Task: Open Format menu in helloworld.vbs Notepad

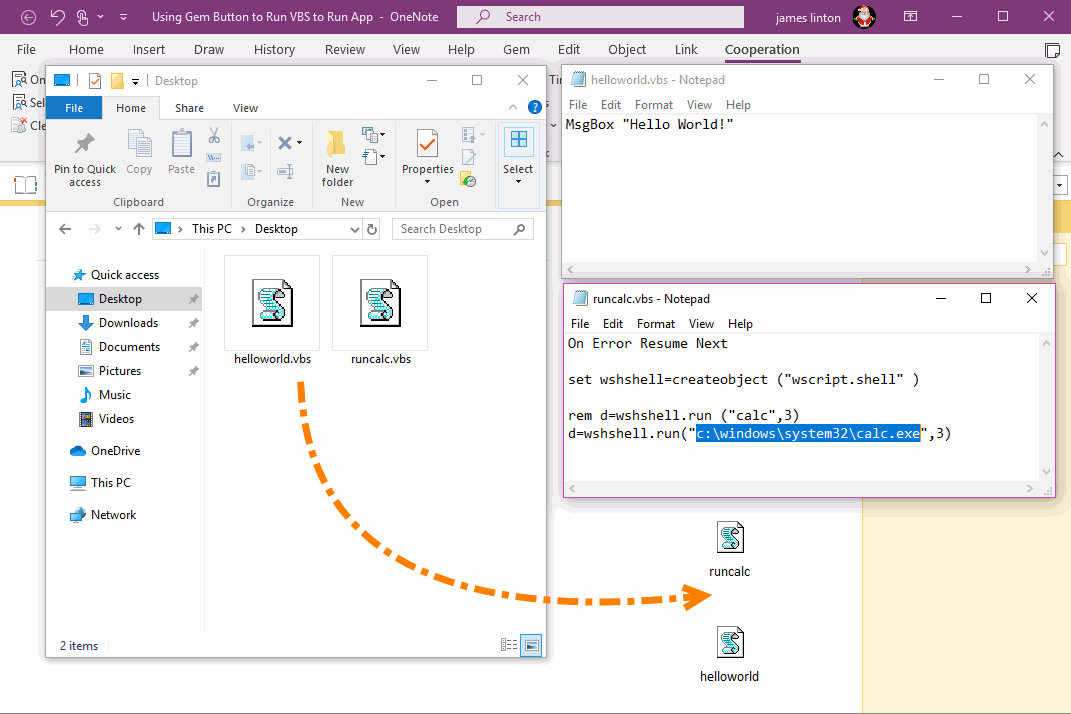Action: click(654, 105)
